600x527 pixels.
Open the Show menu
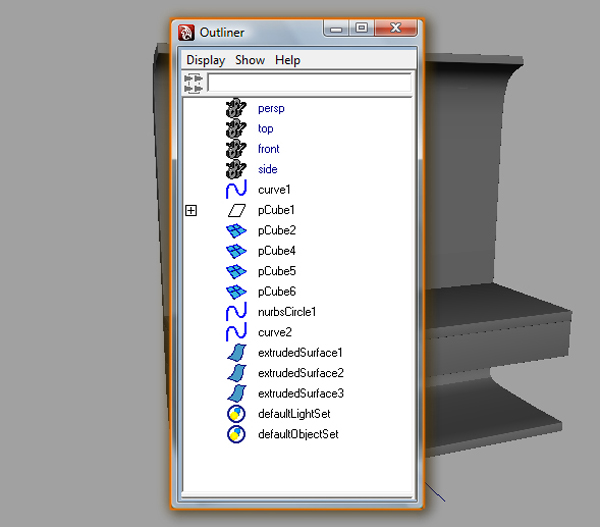tap(250, 60)
